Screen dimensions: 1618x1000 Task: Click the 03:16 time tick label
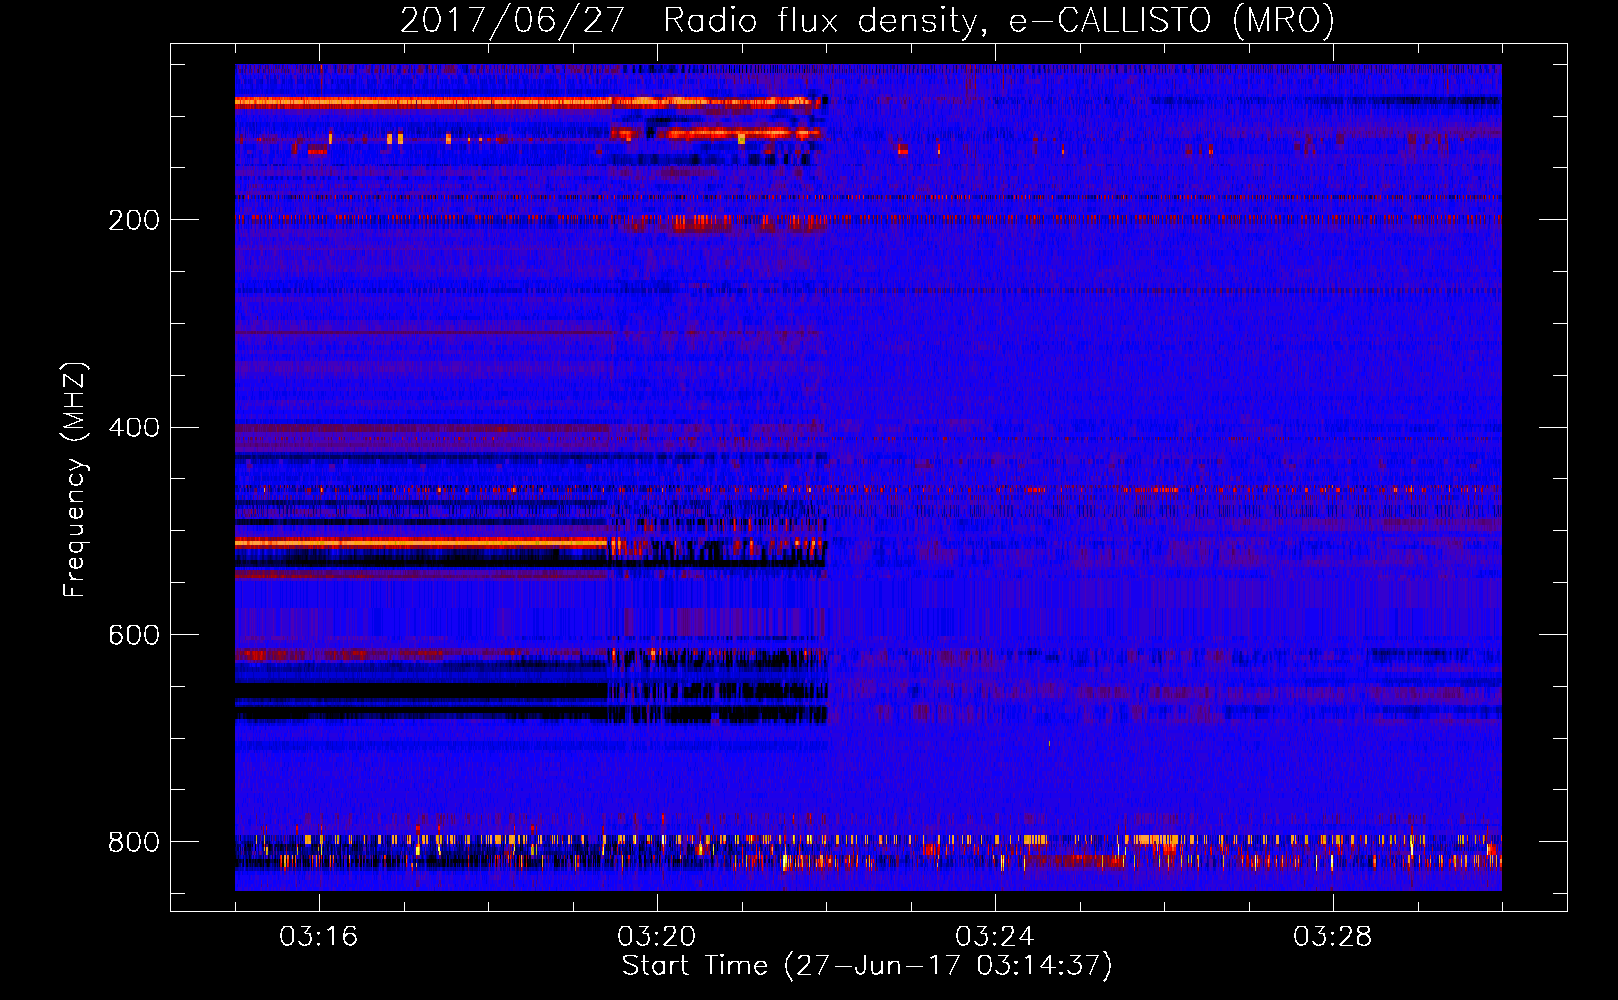click(319, 937)
